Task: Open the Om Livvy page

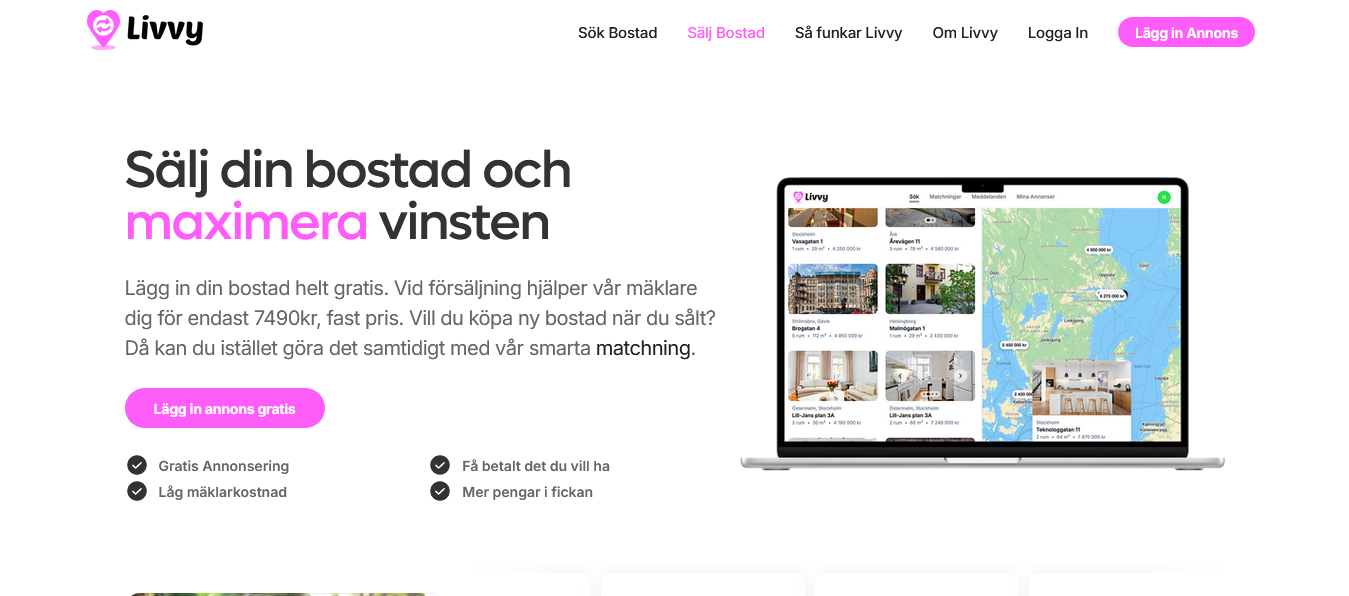Action: point(965,33)
